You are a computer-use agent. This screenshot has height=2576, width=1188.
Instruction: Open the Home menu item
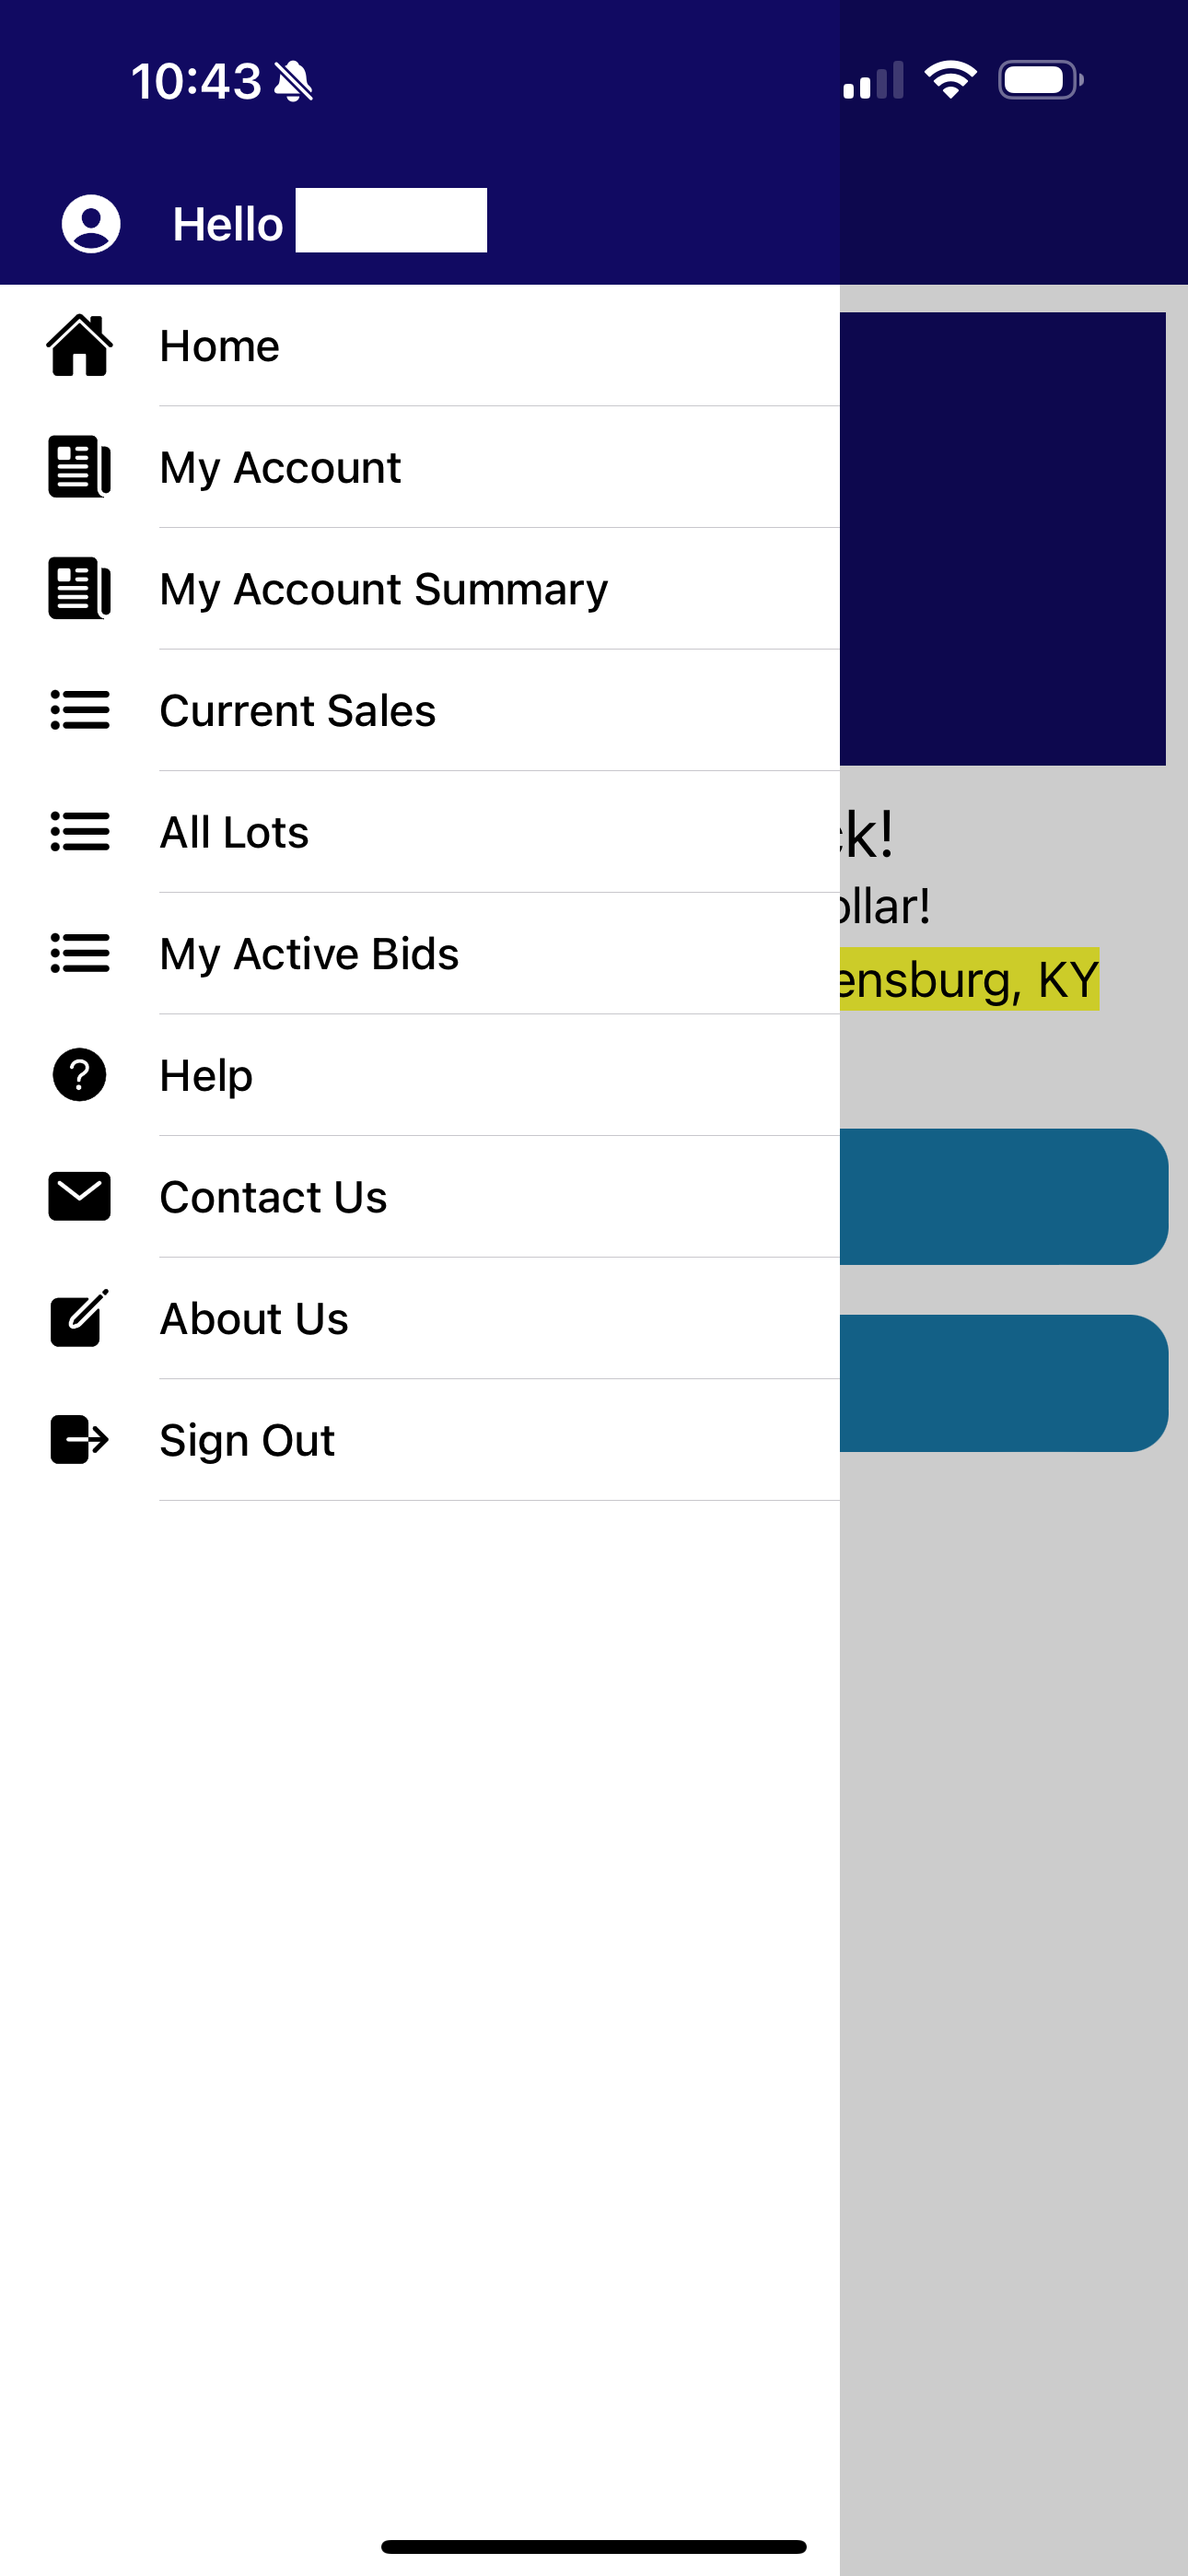click(420, 346)
